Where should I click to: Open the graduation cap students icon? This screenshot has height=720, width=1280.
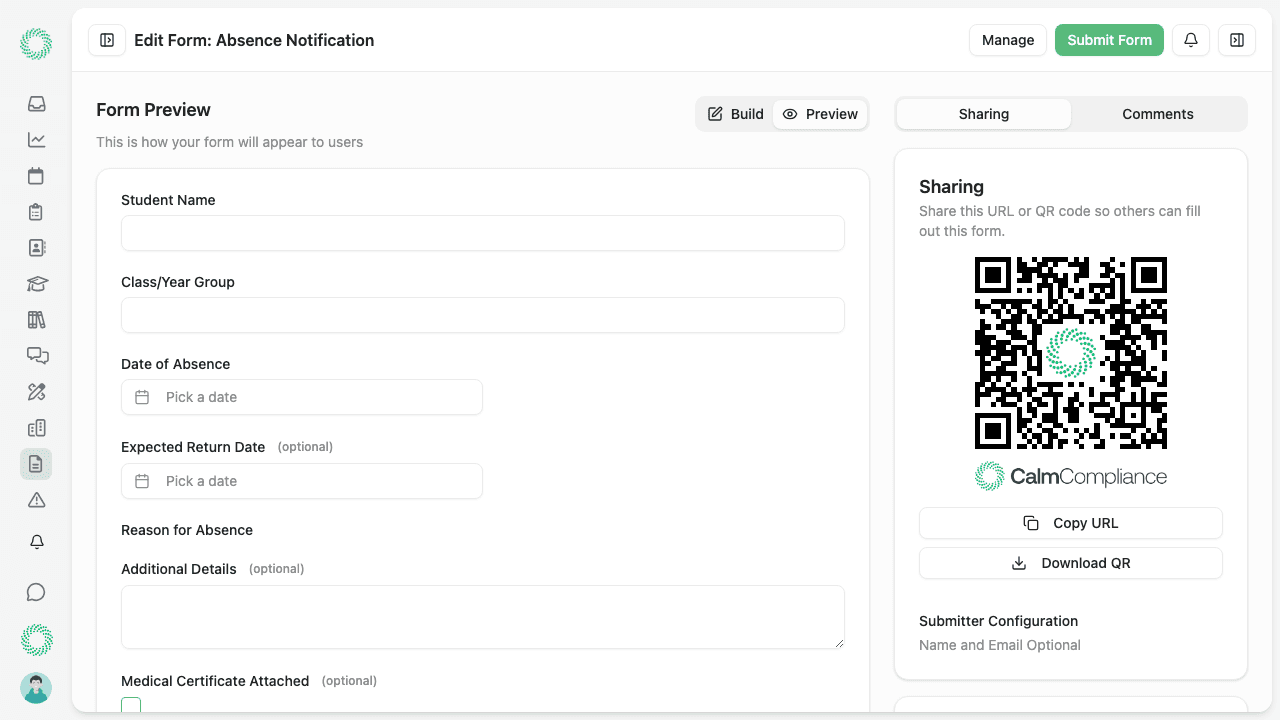point(35,283)
